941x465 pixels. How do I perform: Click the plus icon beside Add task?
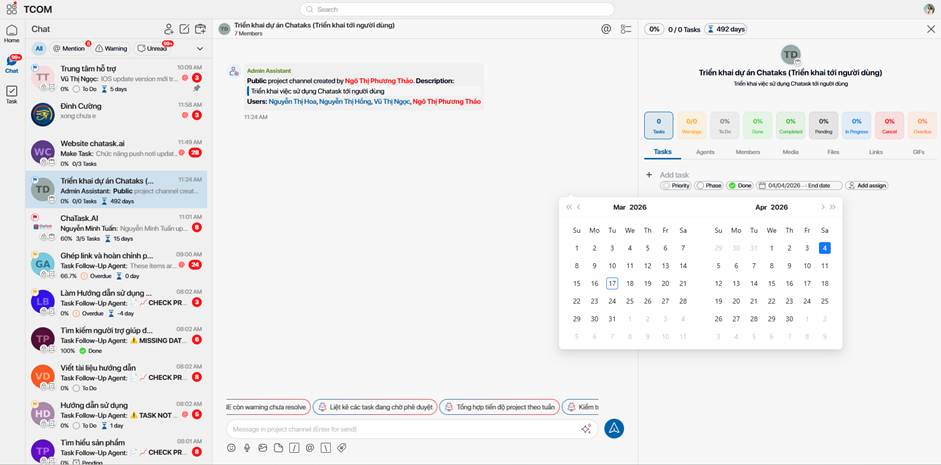pyautogui.click(x=649, y=175)
